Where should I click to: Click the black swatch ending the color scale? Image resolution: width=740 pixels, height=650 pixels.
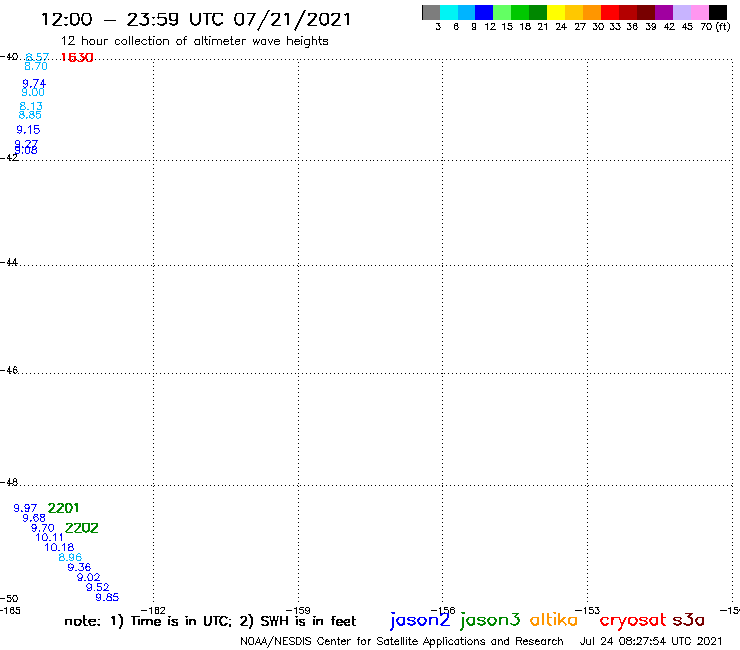tap(718, 12)
